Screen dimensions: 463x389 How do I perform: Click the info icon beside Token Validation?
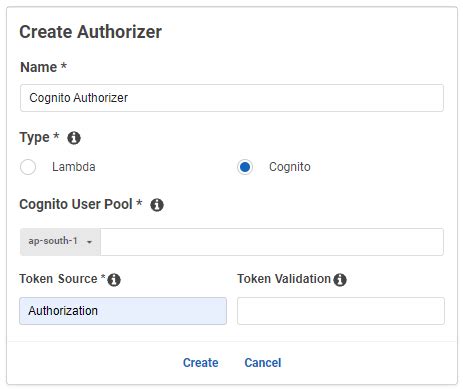(x=340, y=280)
